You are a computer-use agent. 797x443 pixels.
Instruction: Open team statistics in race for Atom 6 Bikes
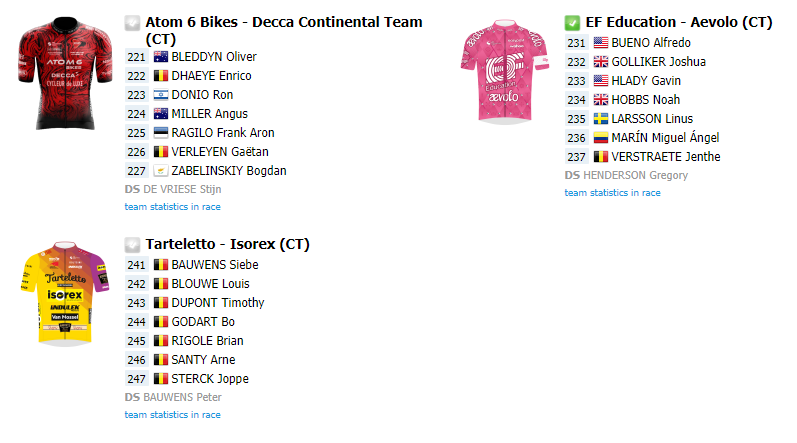tap(172, 207)
